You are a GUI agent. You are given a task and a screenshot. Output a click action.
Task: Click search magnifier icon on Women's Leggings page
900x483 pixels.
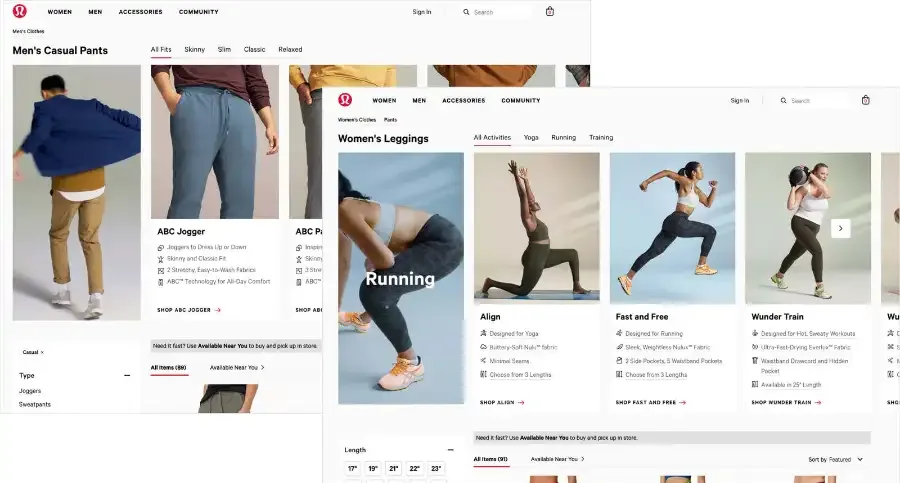[783, 101]
